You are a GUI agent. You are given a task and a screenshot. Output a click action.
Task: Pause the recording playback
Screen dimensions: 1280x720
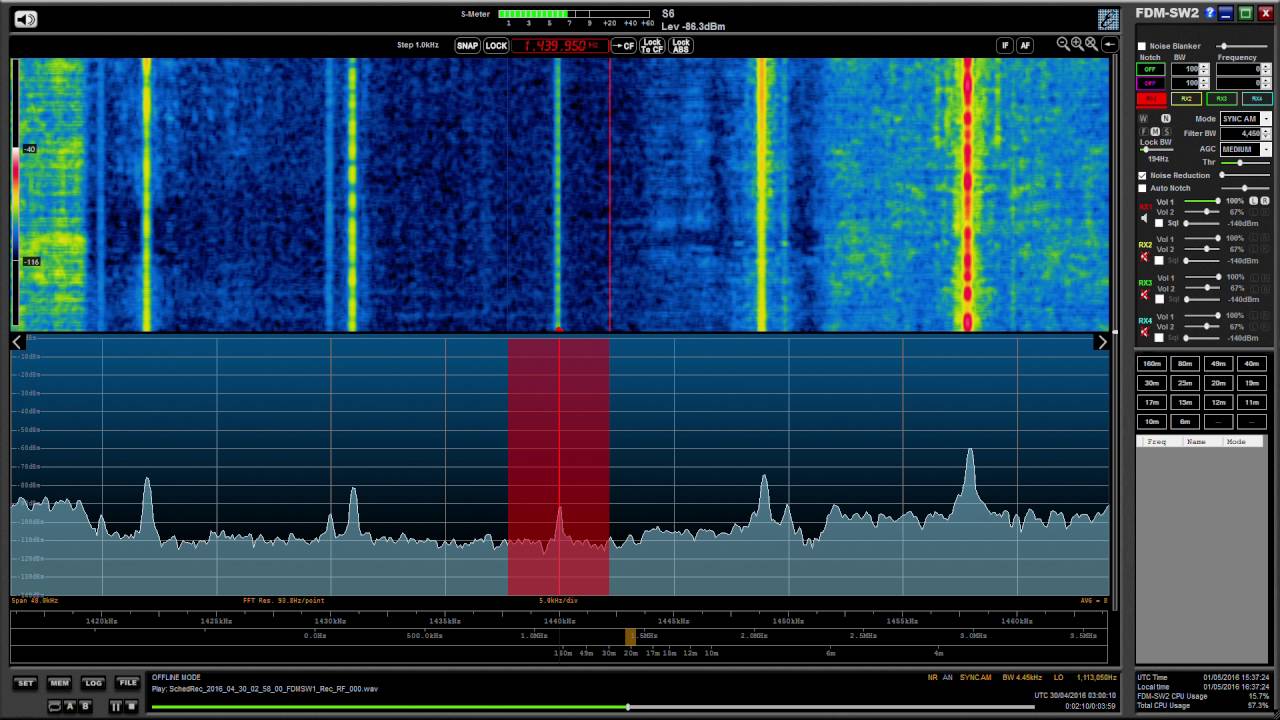[116, 706]
